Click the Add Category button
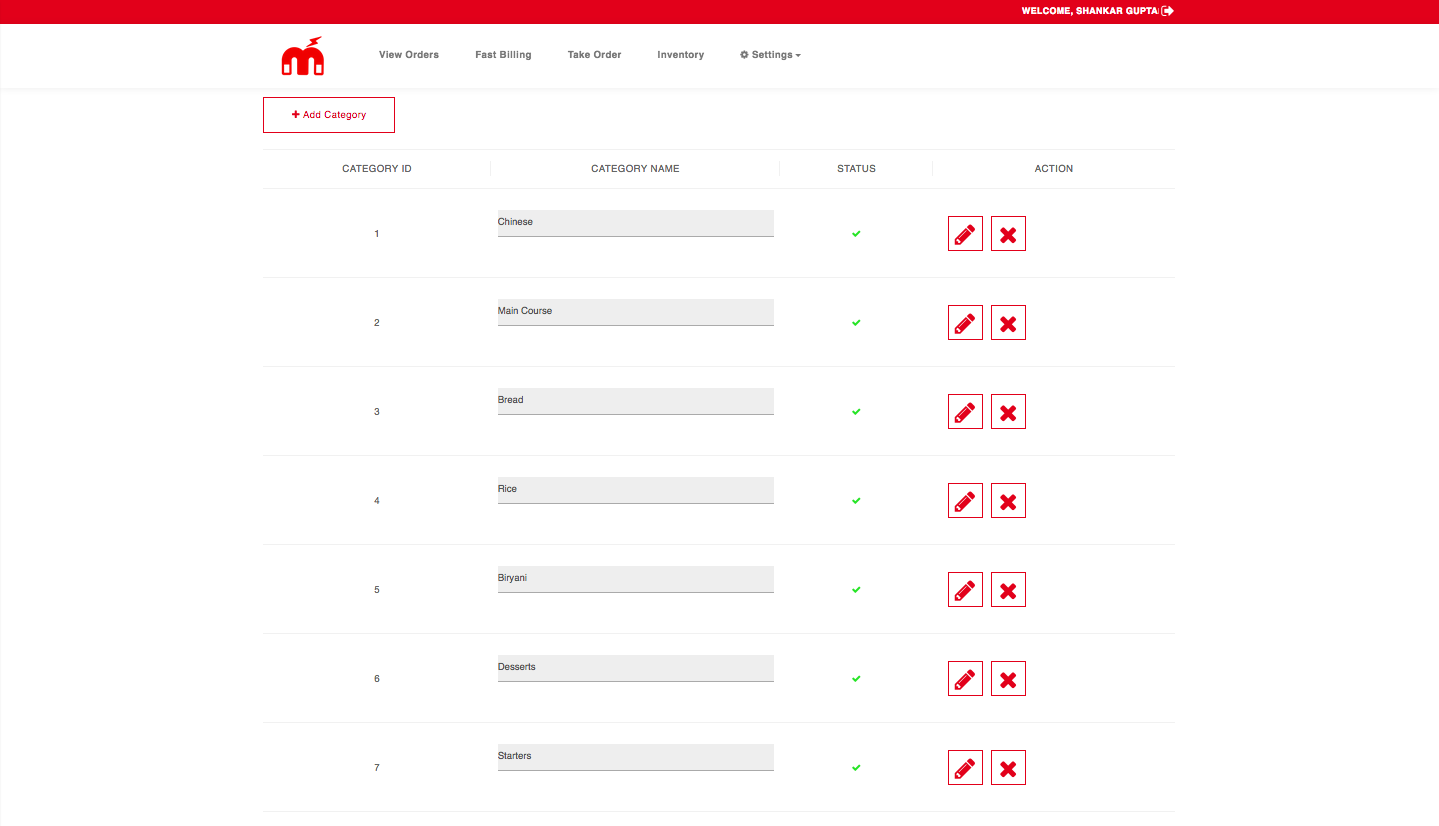The image size is (1439, 826). click(329, 115)
